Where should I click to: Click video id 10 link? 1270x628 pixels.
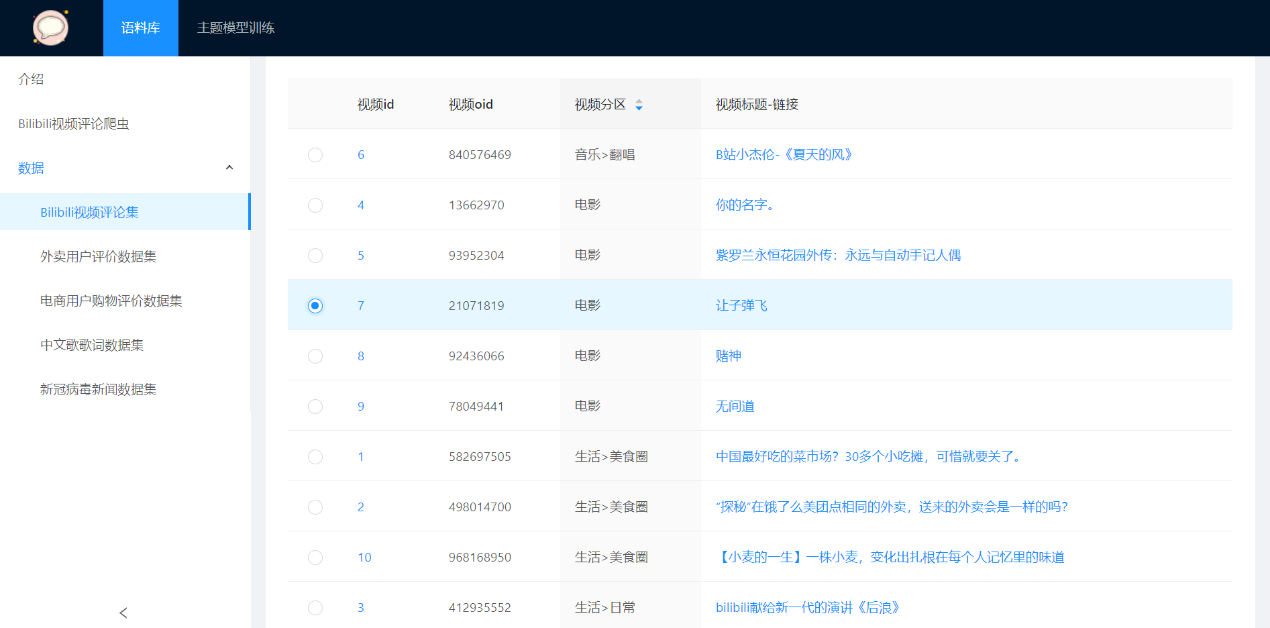pyautogui.click(x=364, y=557)
